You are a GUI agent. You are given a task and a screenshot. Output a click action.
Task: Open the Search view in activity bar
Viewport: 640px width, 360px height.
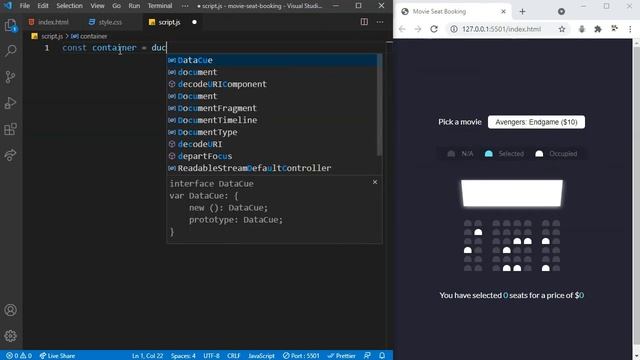[11, 51]
